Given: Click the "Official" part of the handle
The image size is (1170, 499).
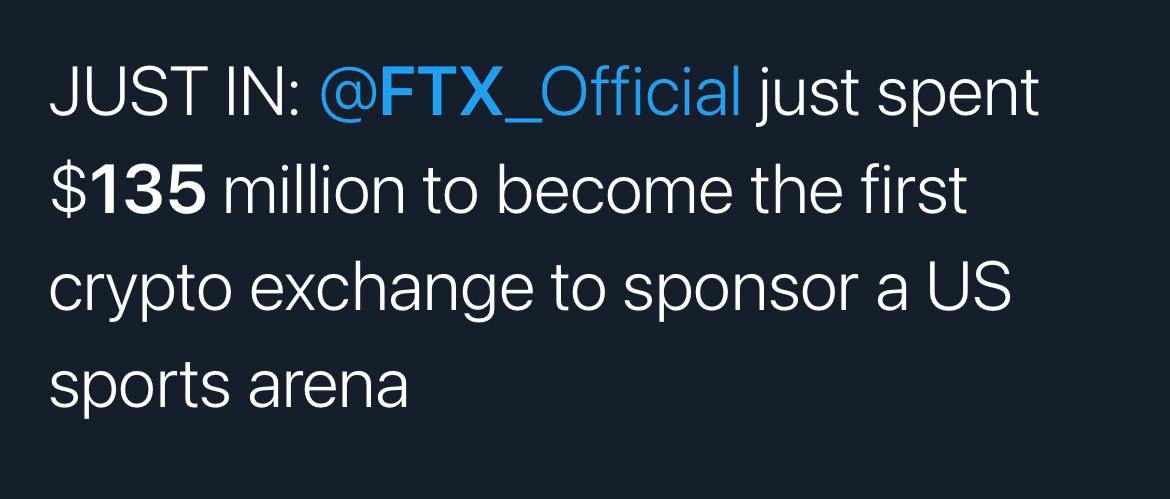Looking at the screenshot, I should pos(640,92).
